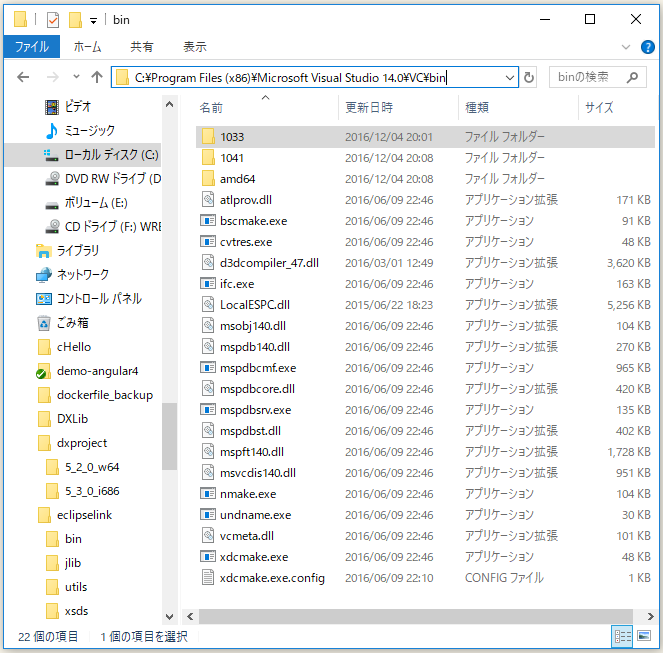
Task: Select mspft140.dll file
Action: [425, 452]
